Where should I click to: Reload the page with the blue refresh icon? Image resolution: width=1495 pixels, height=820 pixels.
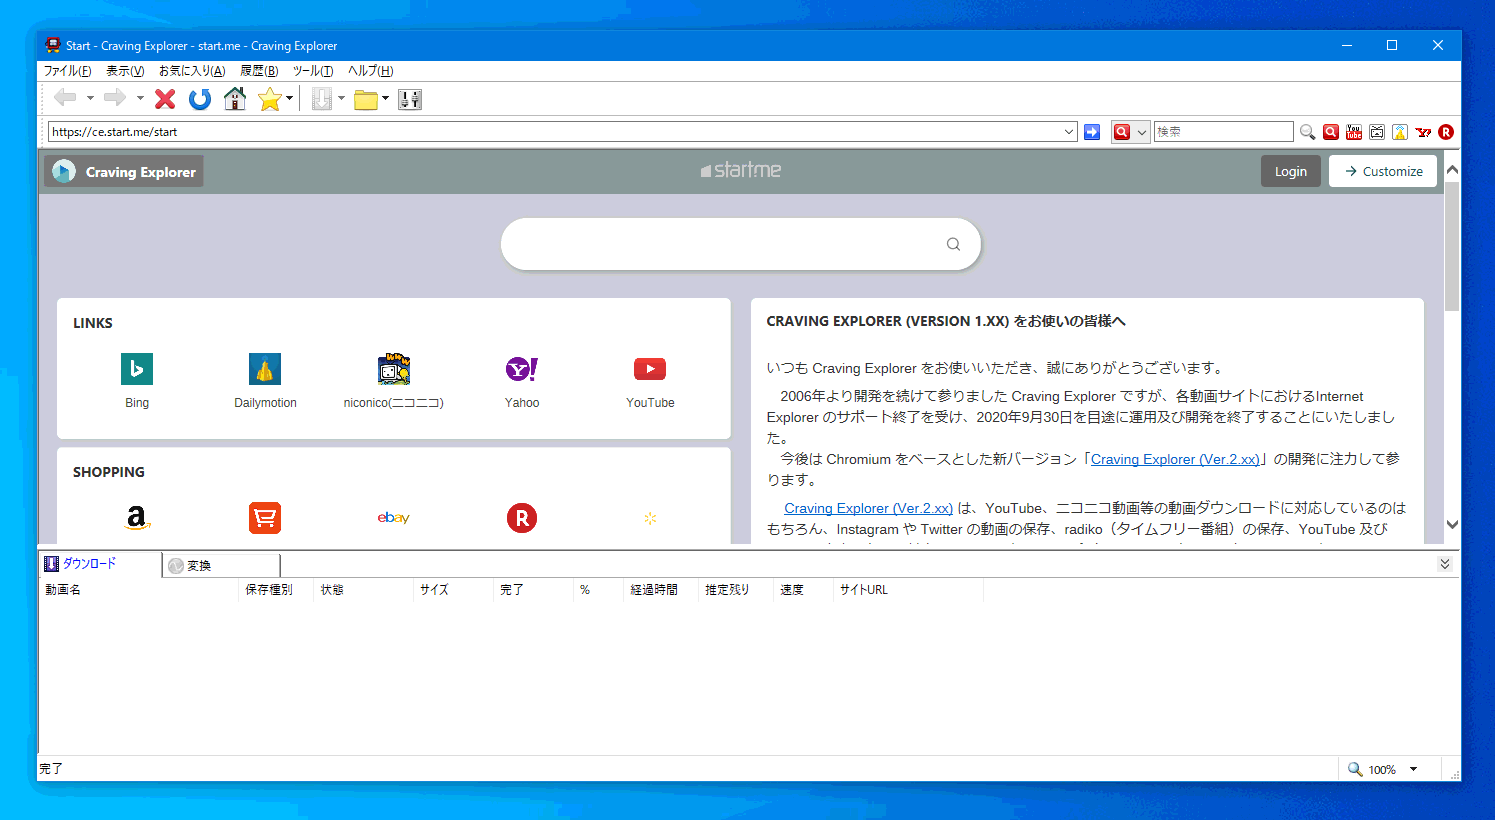coord(200,98)
